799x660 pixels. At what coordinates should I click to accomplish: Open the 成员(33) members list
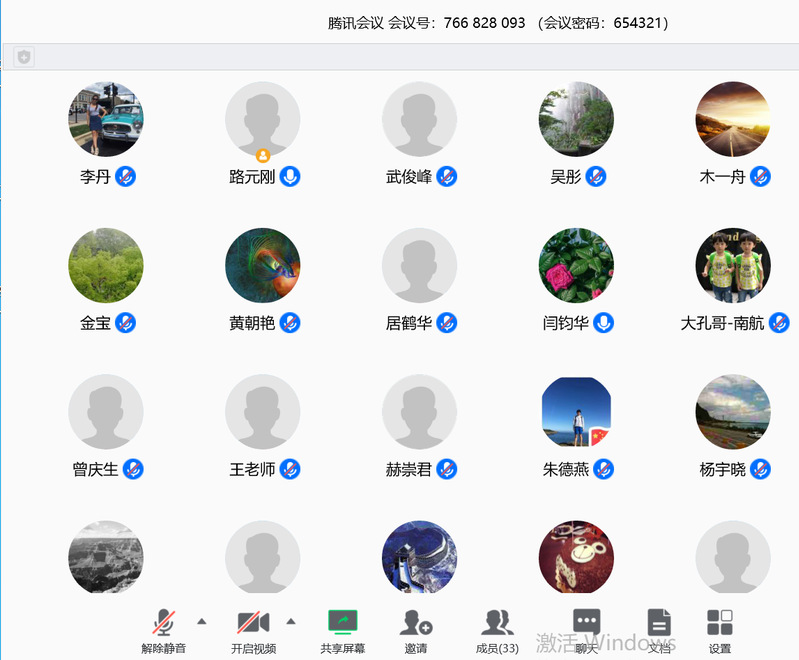click(497, 623)
